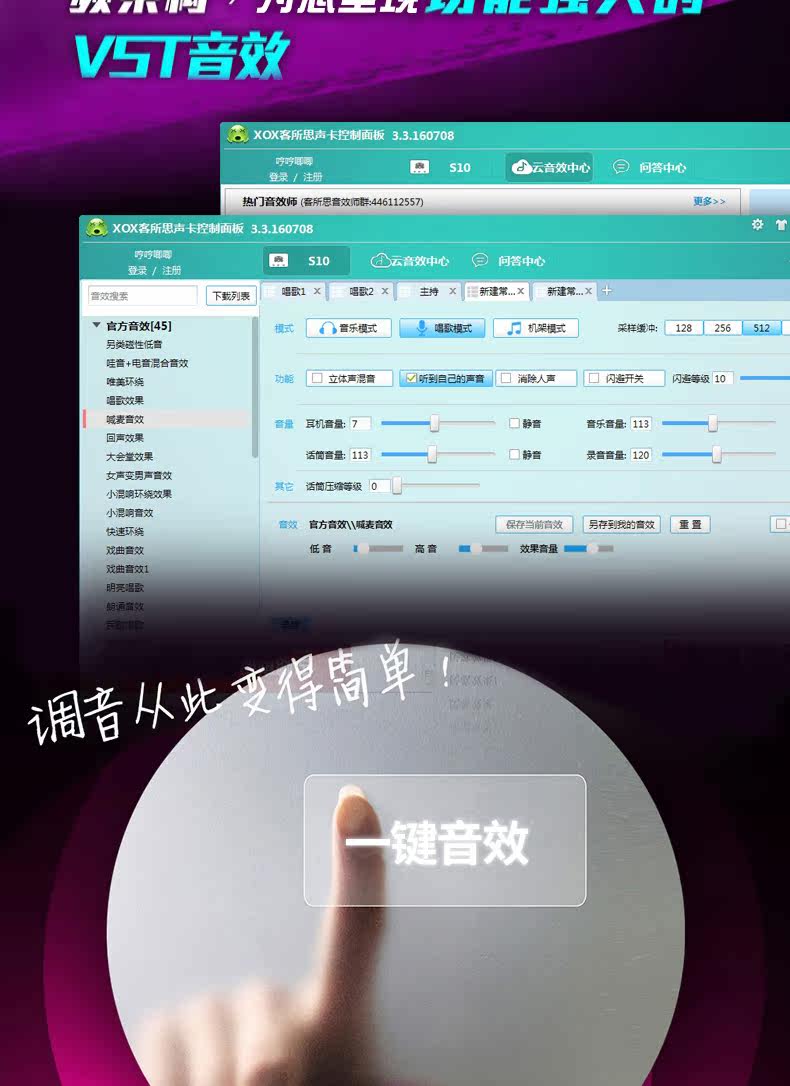Uncheck 听到自己的声音
The width and height of the screenshot is (790, 1086).
coord(411,378)
